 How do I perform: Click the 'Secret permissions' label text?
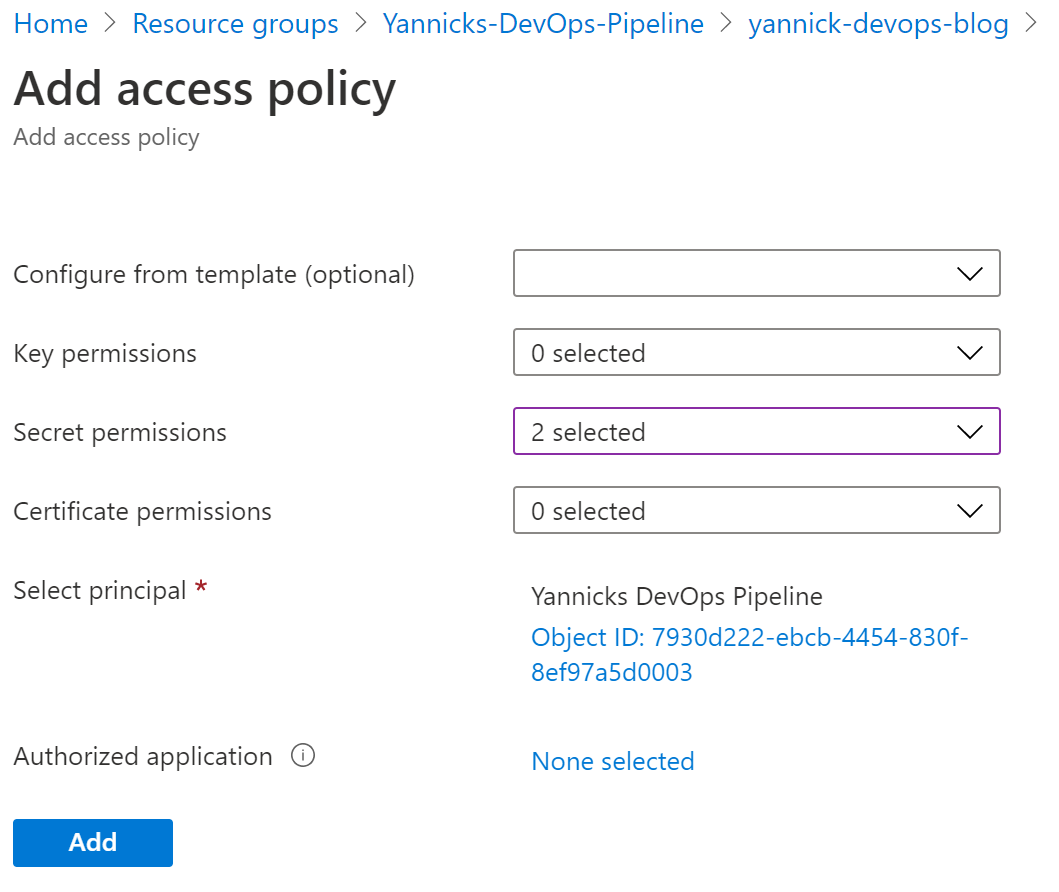(120, 432)
